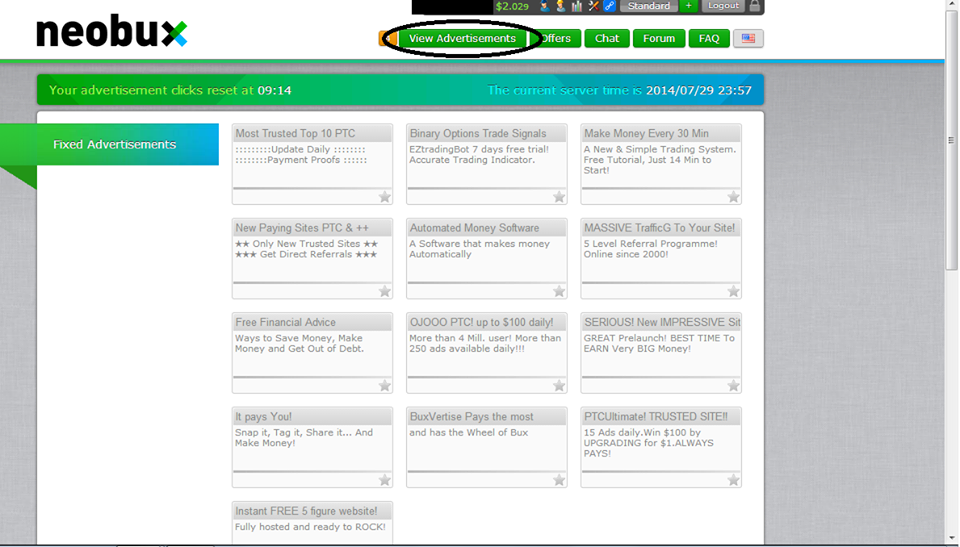The width and height of the screenshot is (960, 547).
Task: Click the padlock icon beside Logout
Action: coord(754,6)
